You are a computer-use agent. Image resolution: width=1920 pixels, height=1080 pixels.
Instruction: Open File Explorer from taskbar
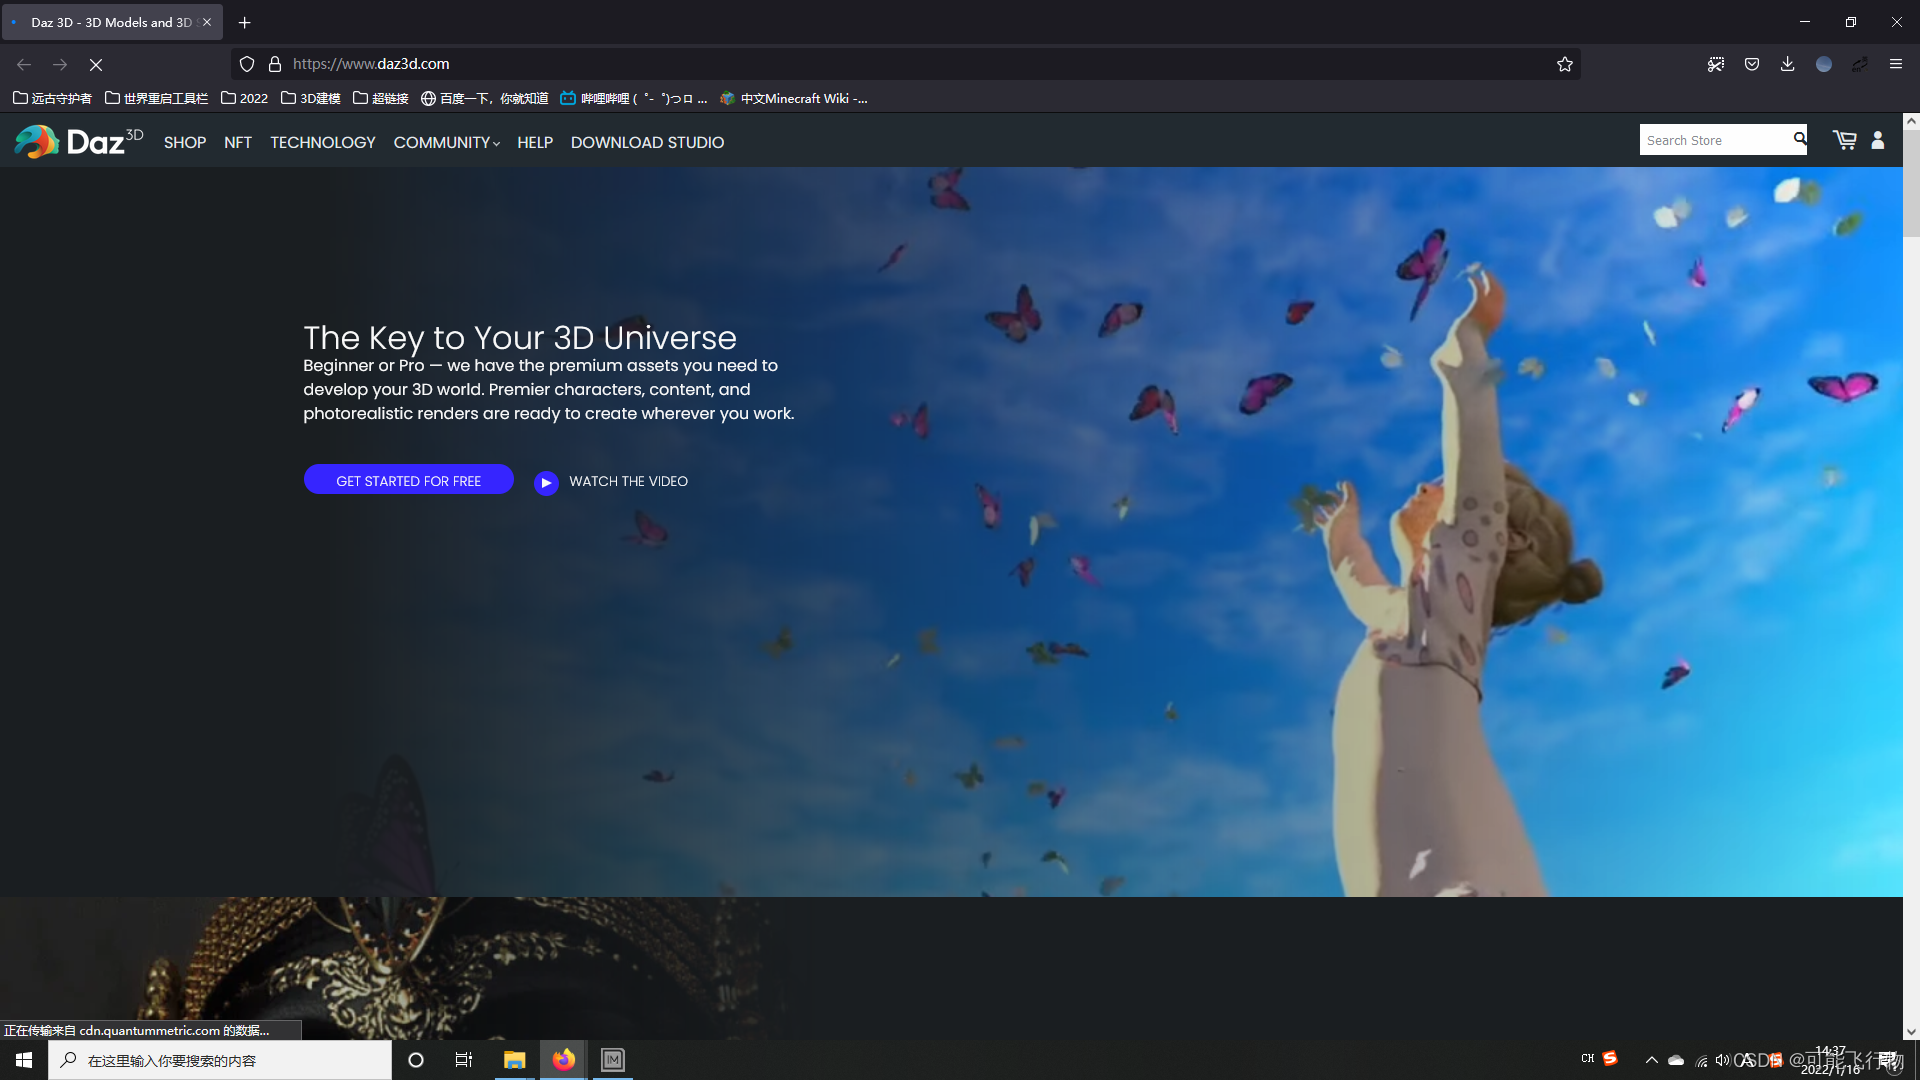[x=514, y=1060]
